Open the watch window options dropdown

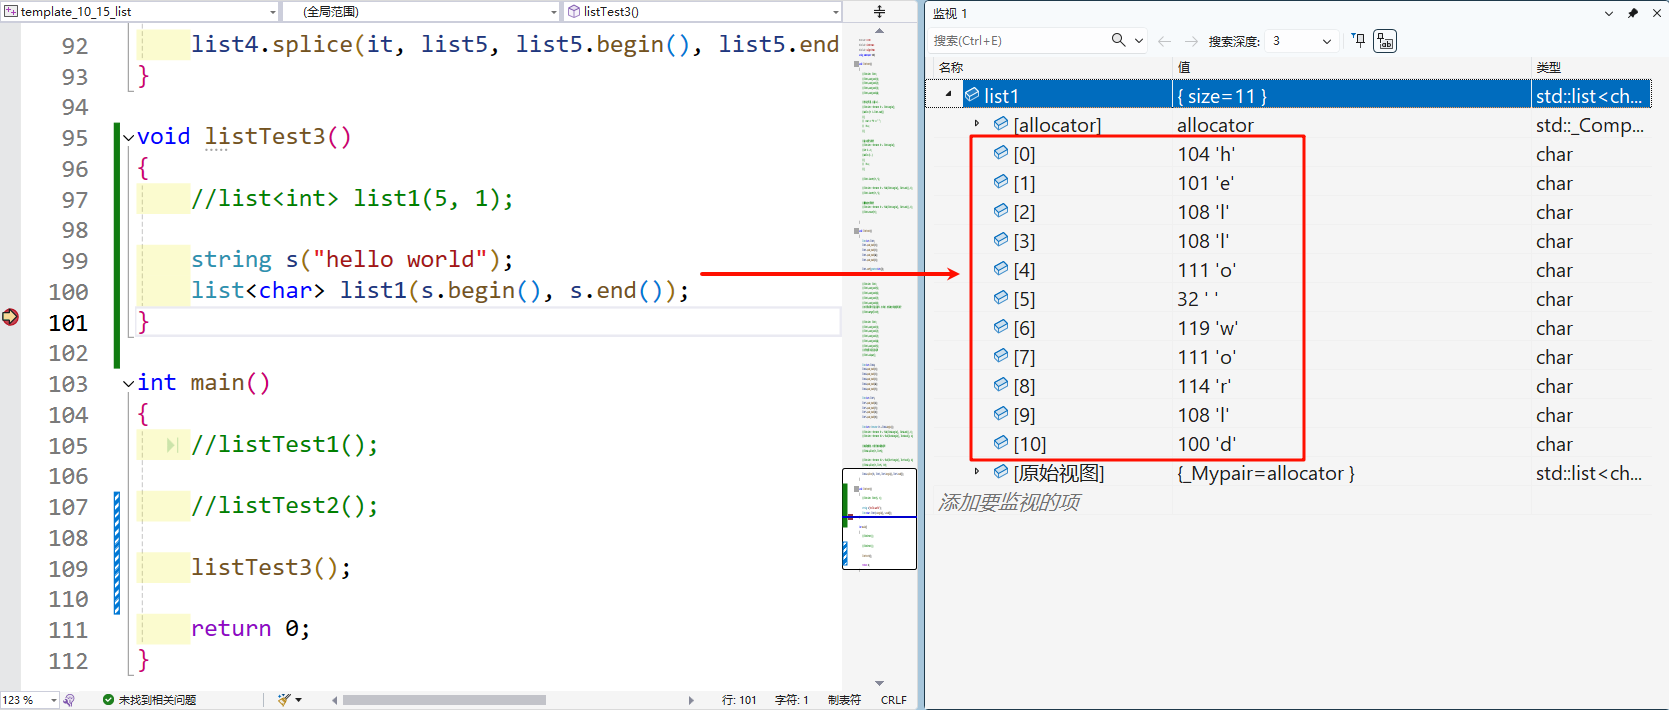(x=1609, y=13)
